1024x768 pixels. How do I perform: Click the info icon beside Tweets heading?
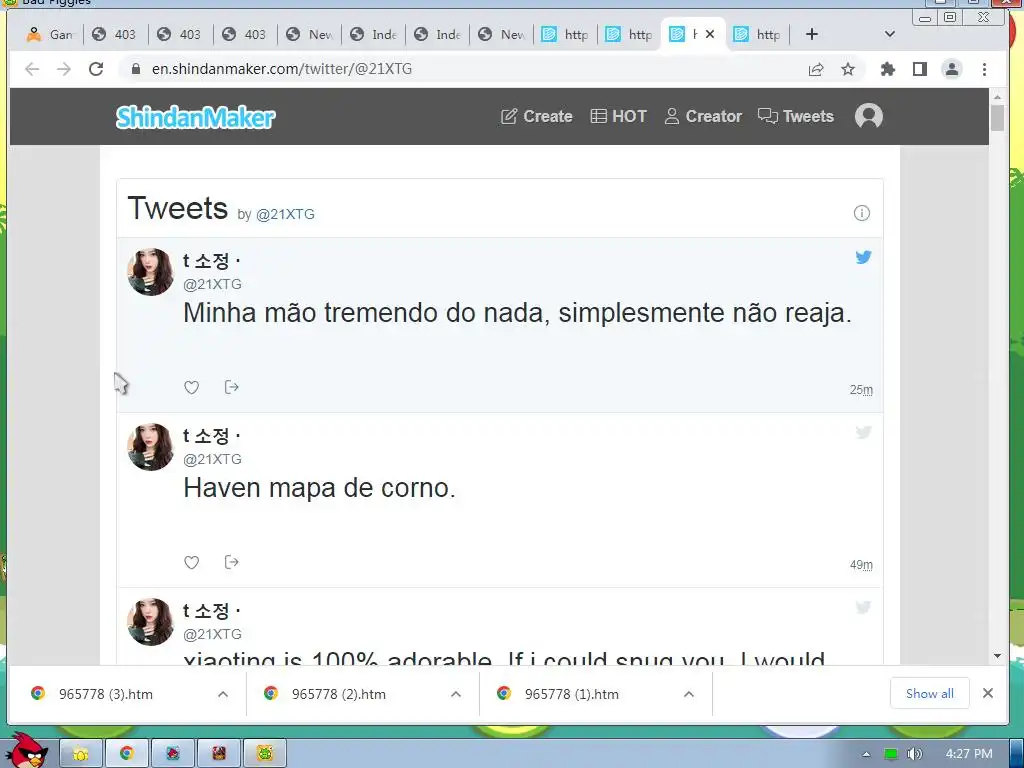(x=861, y=213)
